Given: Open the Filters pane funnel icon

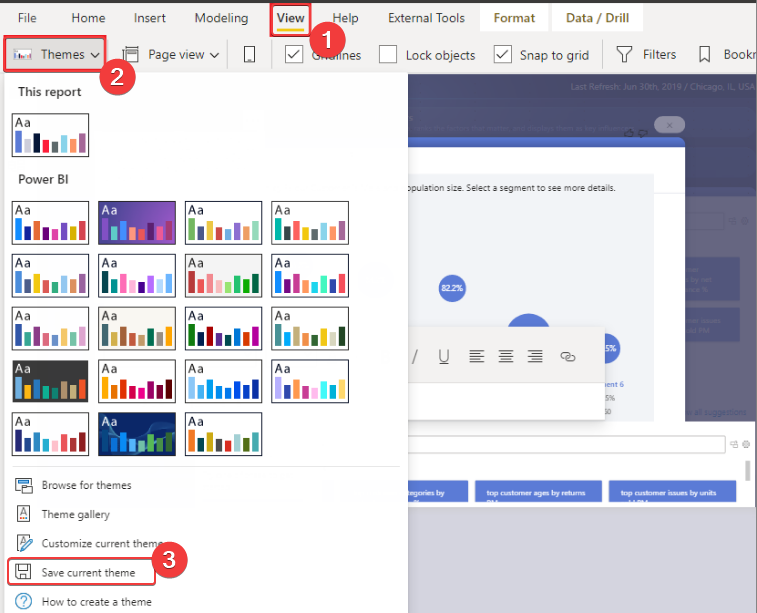Looking at the screenshot, I should tap(624, 55).
